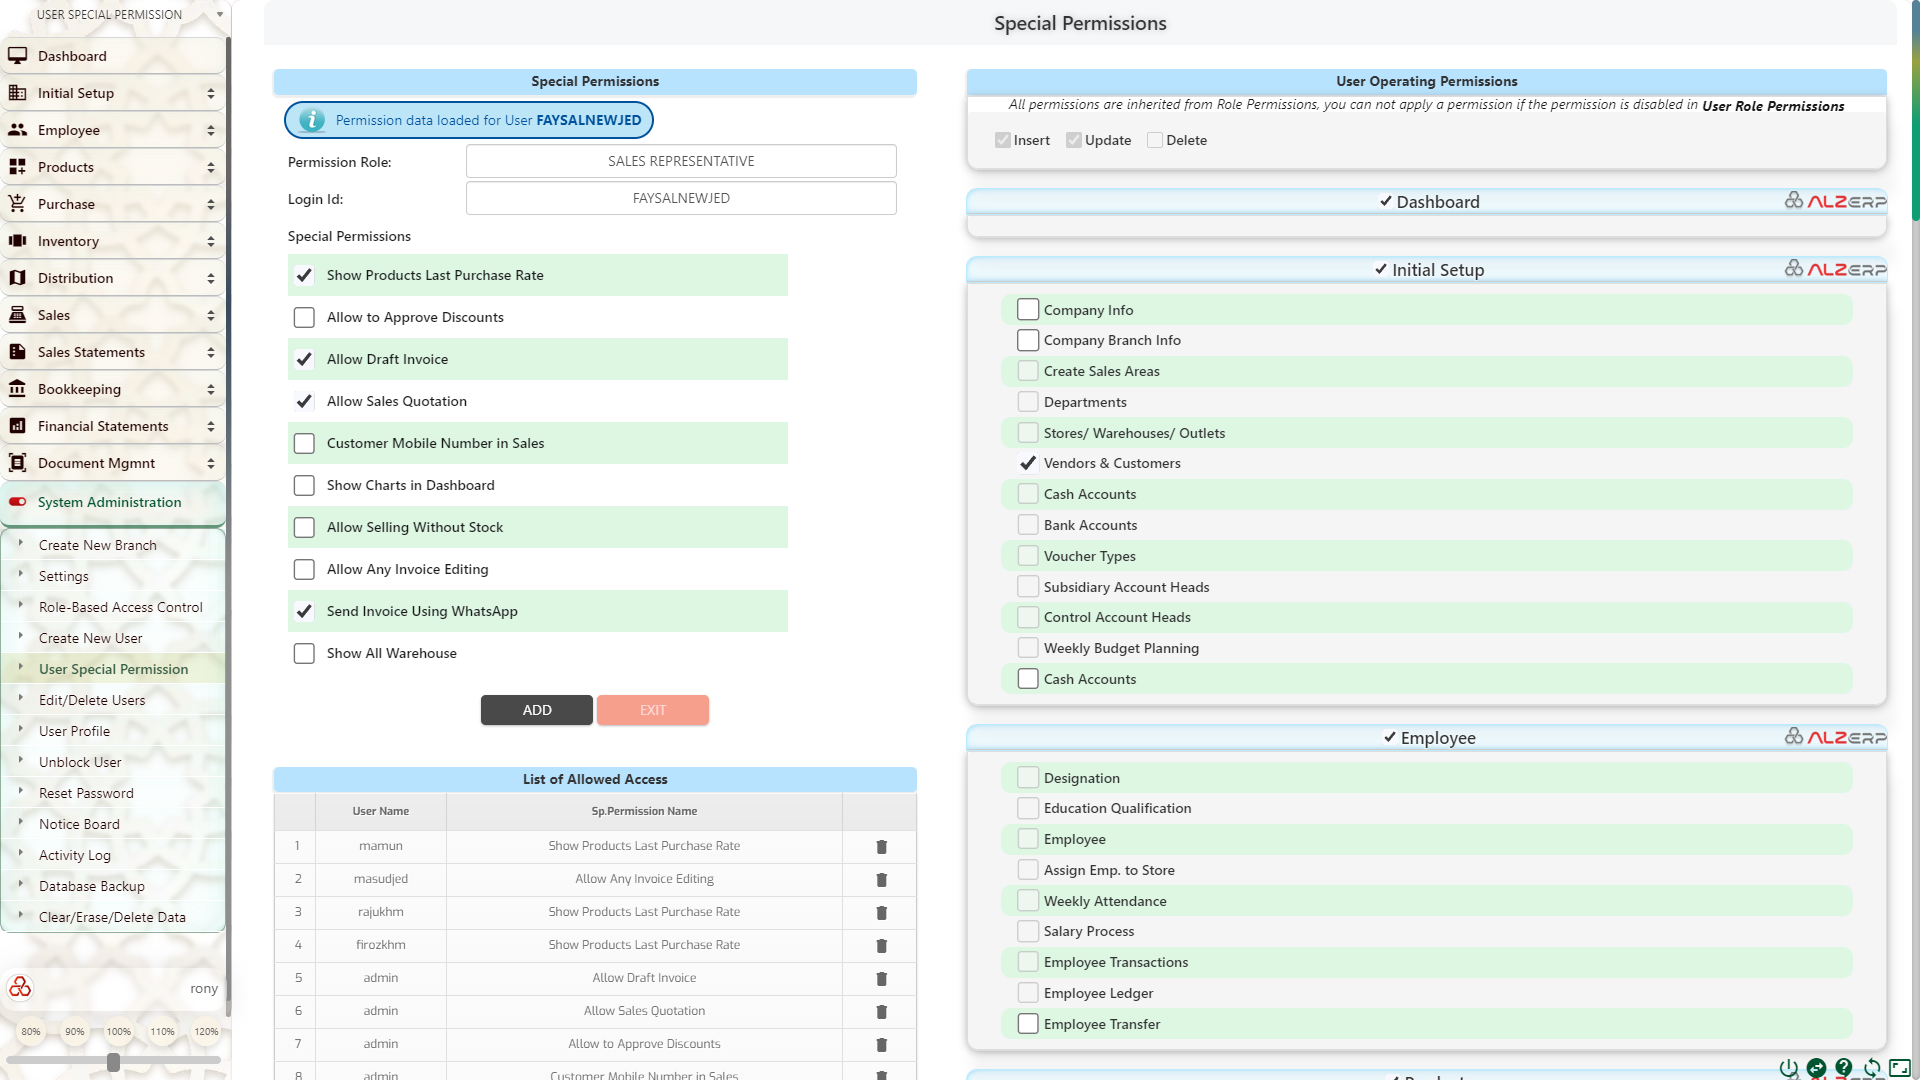Click the ALZERP logo beside the Dashboard panel header
Viewport: 1920px width, 1080px height.
[x=1836, y=200]
